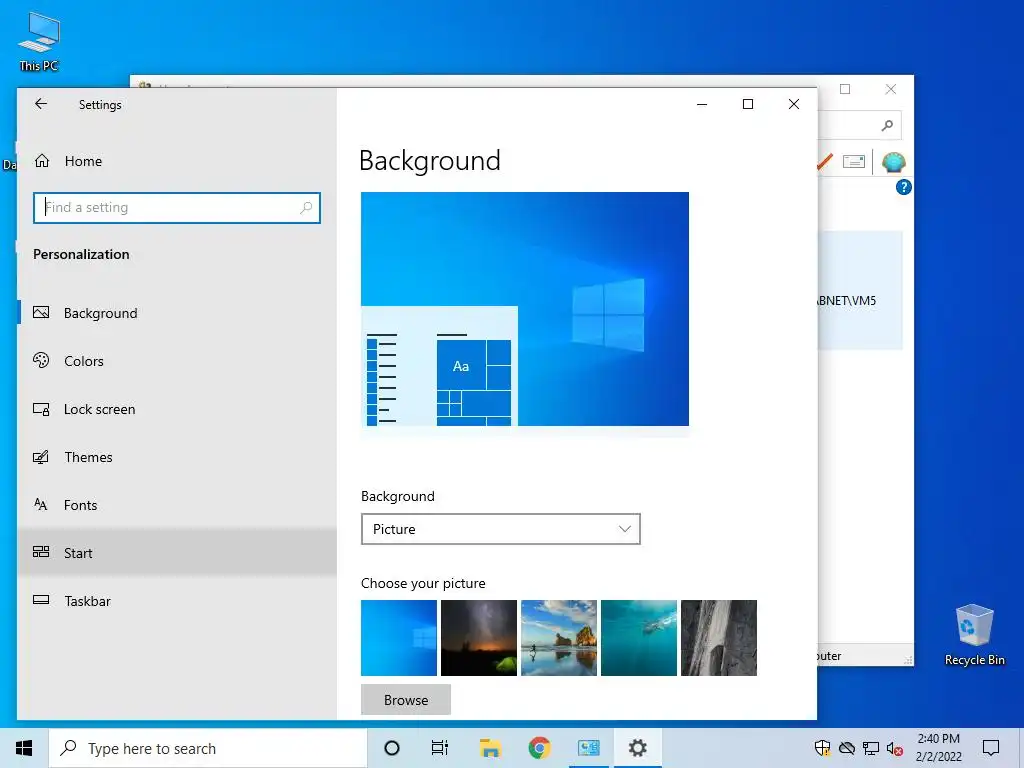Image resolution: width=1024 pixels, height=768 pixels.
Task: Select Background in Personalization sidebar
Action: [x=177, y=313]
